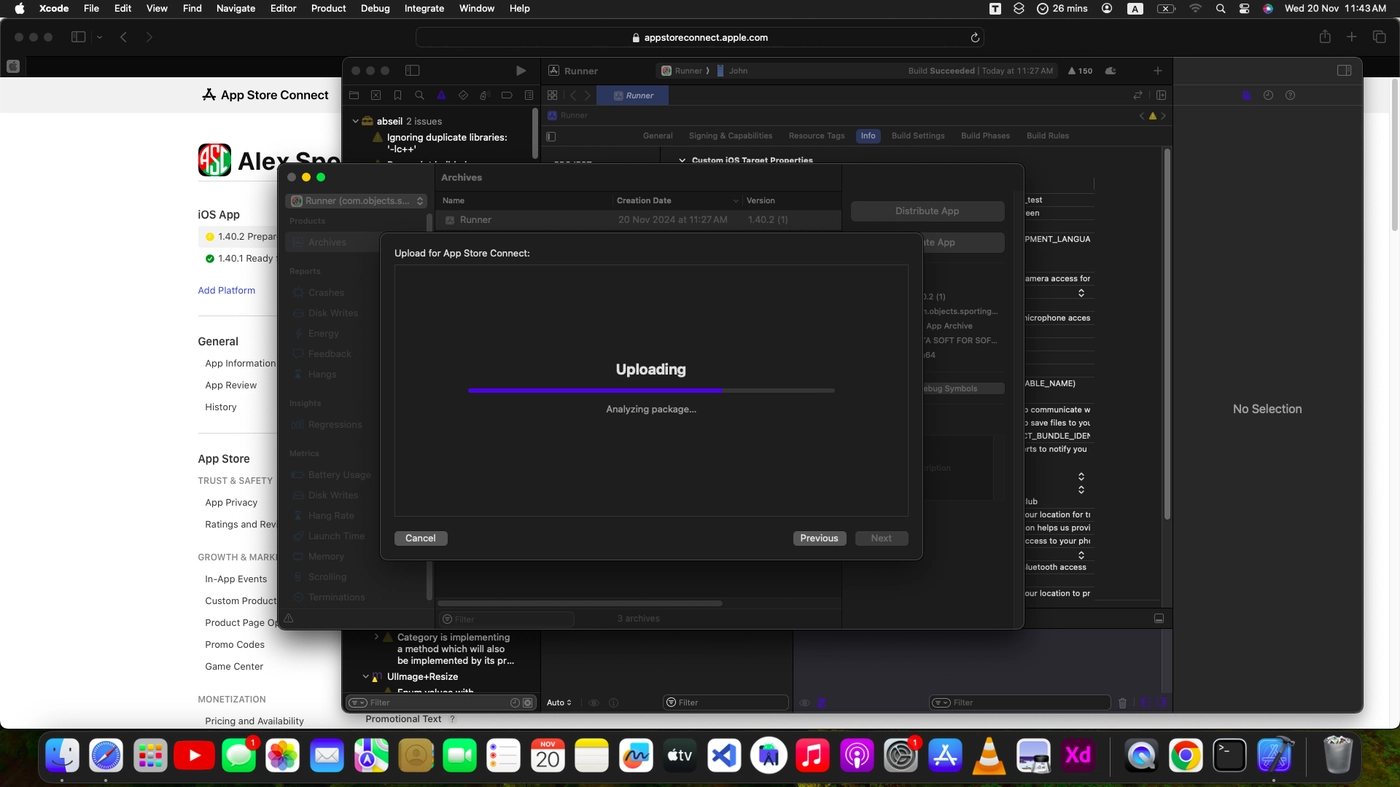Add a new Xcode tab with plus icon
Viewport: 1400px width, 787px height.
[x=1158, y=71]
